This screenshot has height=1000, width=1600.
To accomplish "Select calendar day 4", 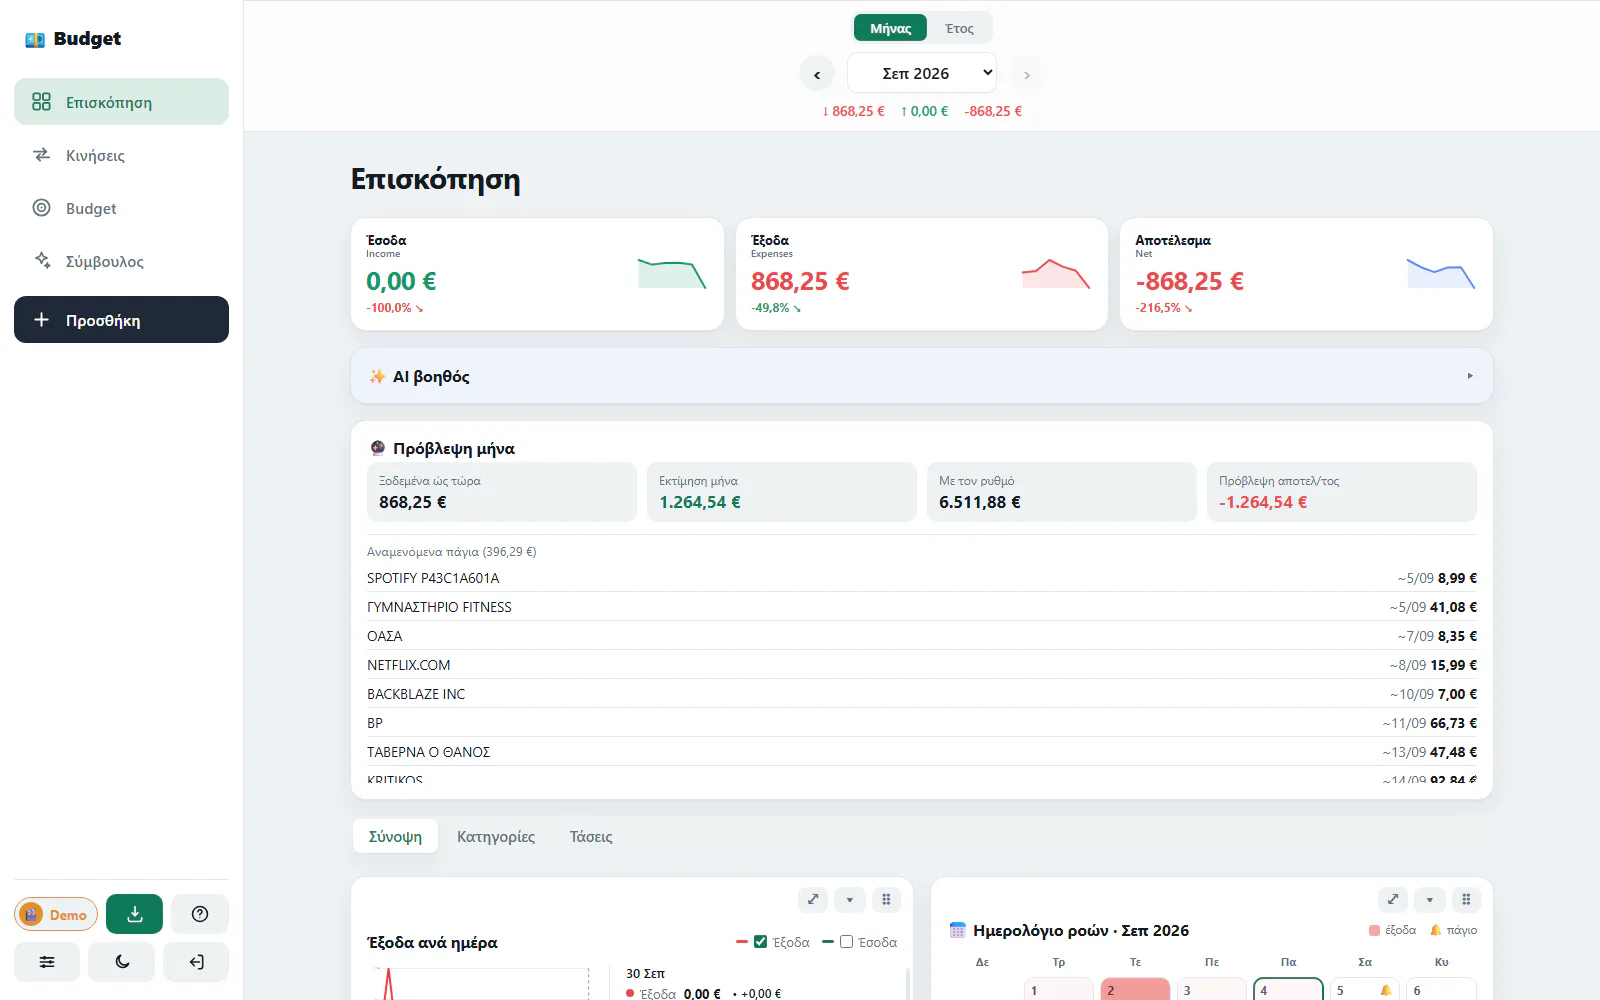I will coord(1288,989).
